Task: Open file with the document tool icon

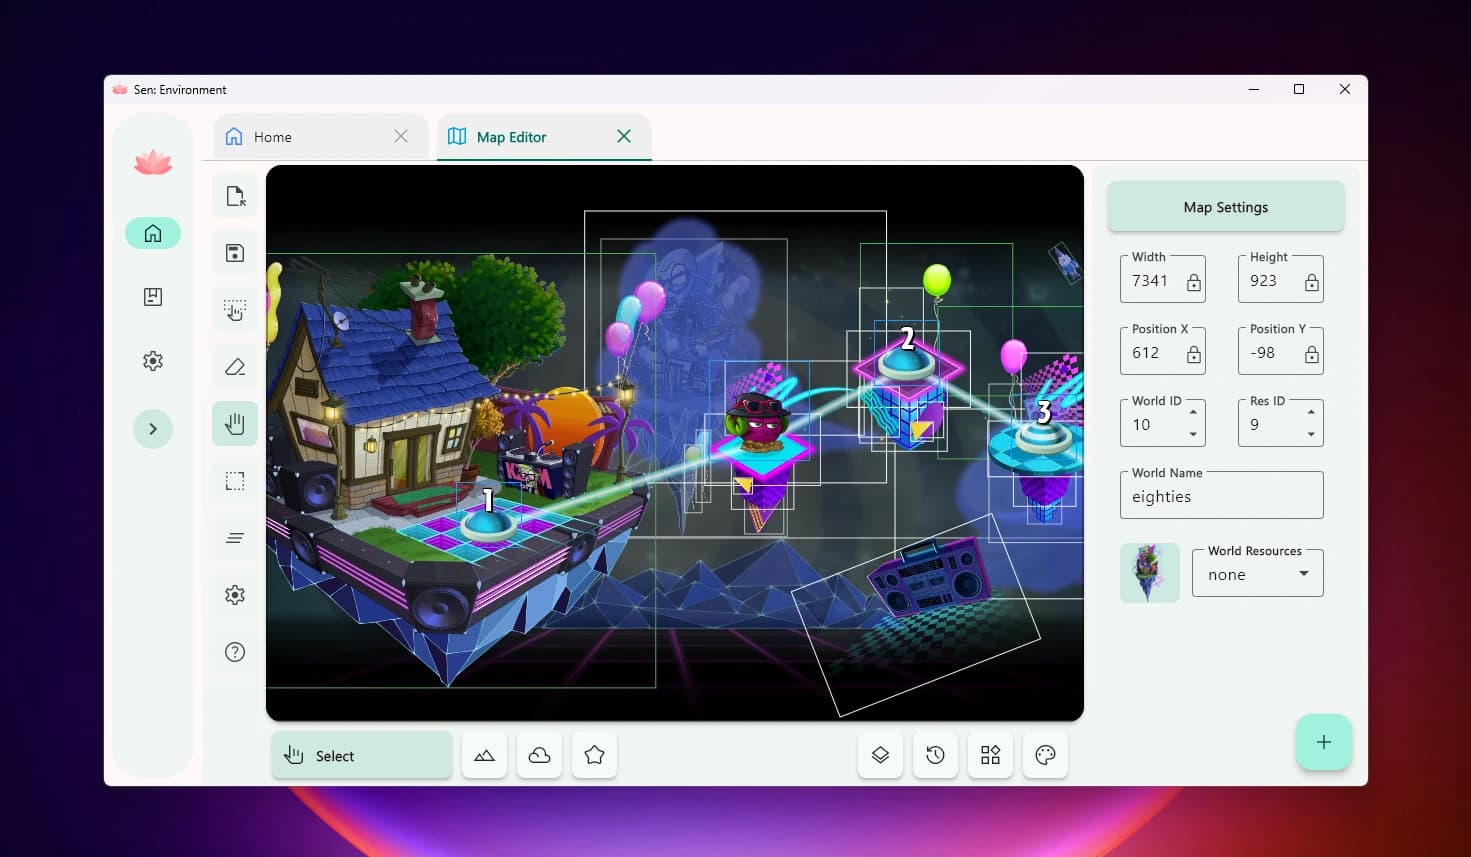Action: tap(235, 196)
